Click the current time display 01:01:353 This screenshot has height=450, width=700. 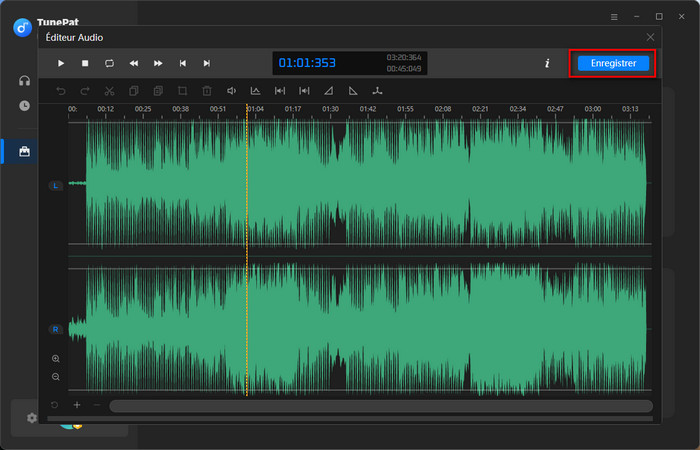(x=307, y=63)
